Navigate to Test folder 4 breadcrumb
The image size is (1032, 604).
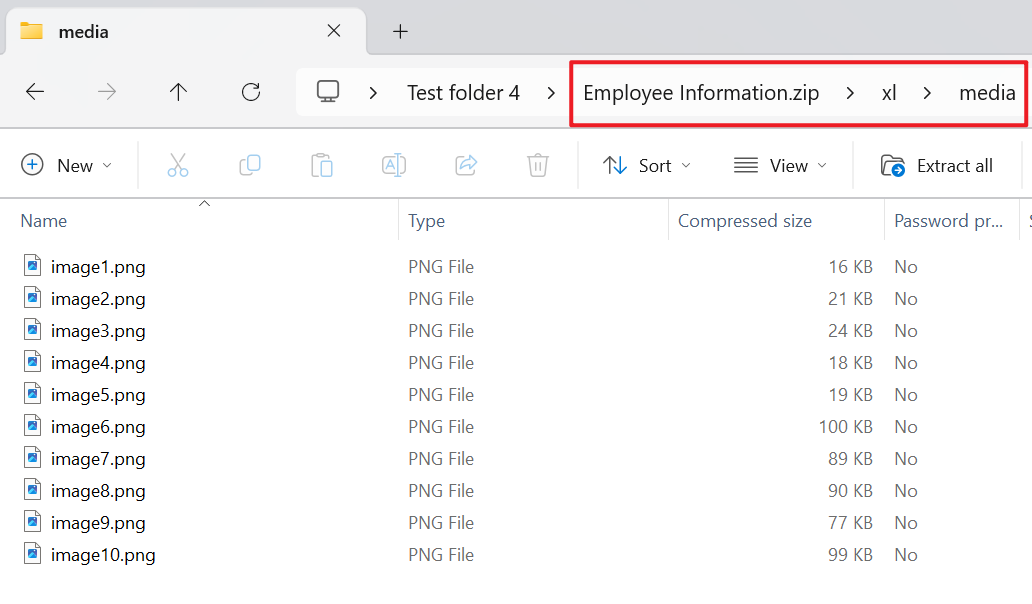click(463, 93)
